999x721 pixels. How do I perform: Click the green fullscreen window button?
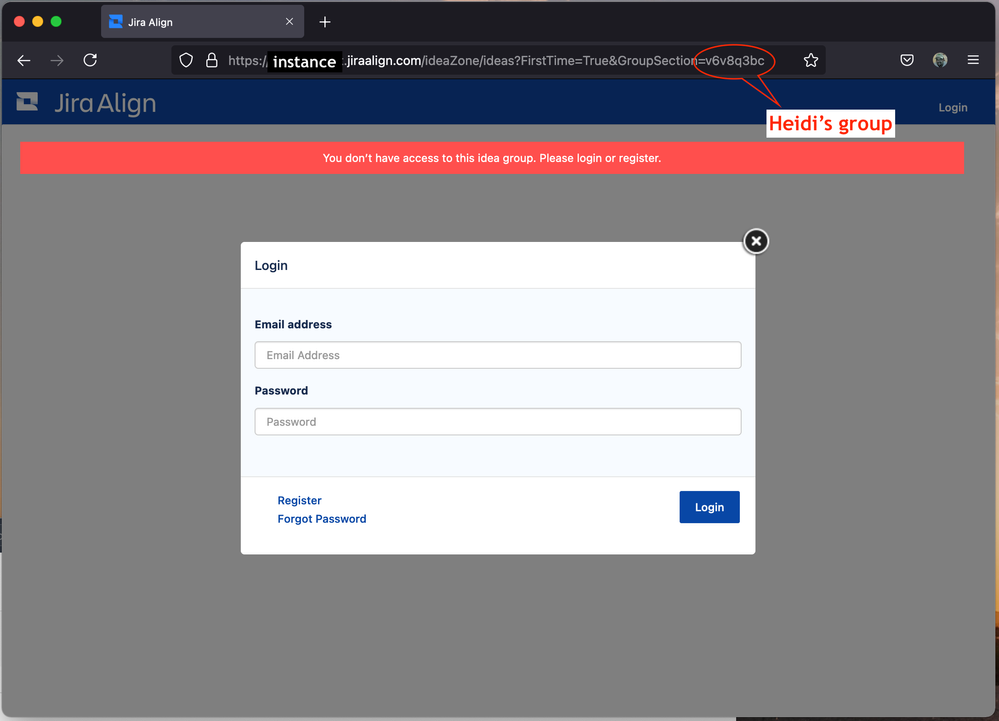tap(56, 22)
